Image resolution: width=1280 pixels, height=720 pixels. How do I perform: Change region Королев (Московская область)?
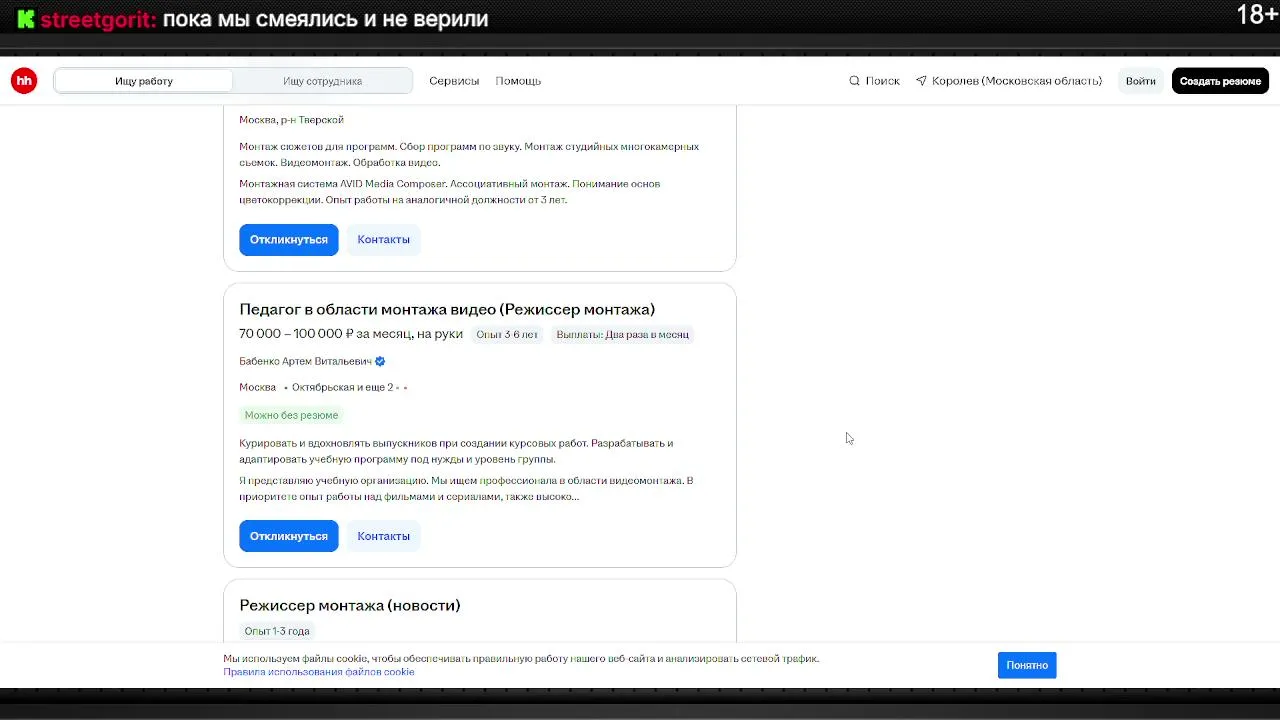click(1009, 81)
